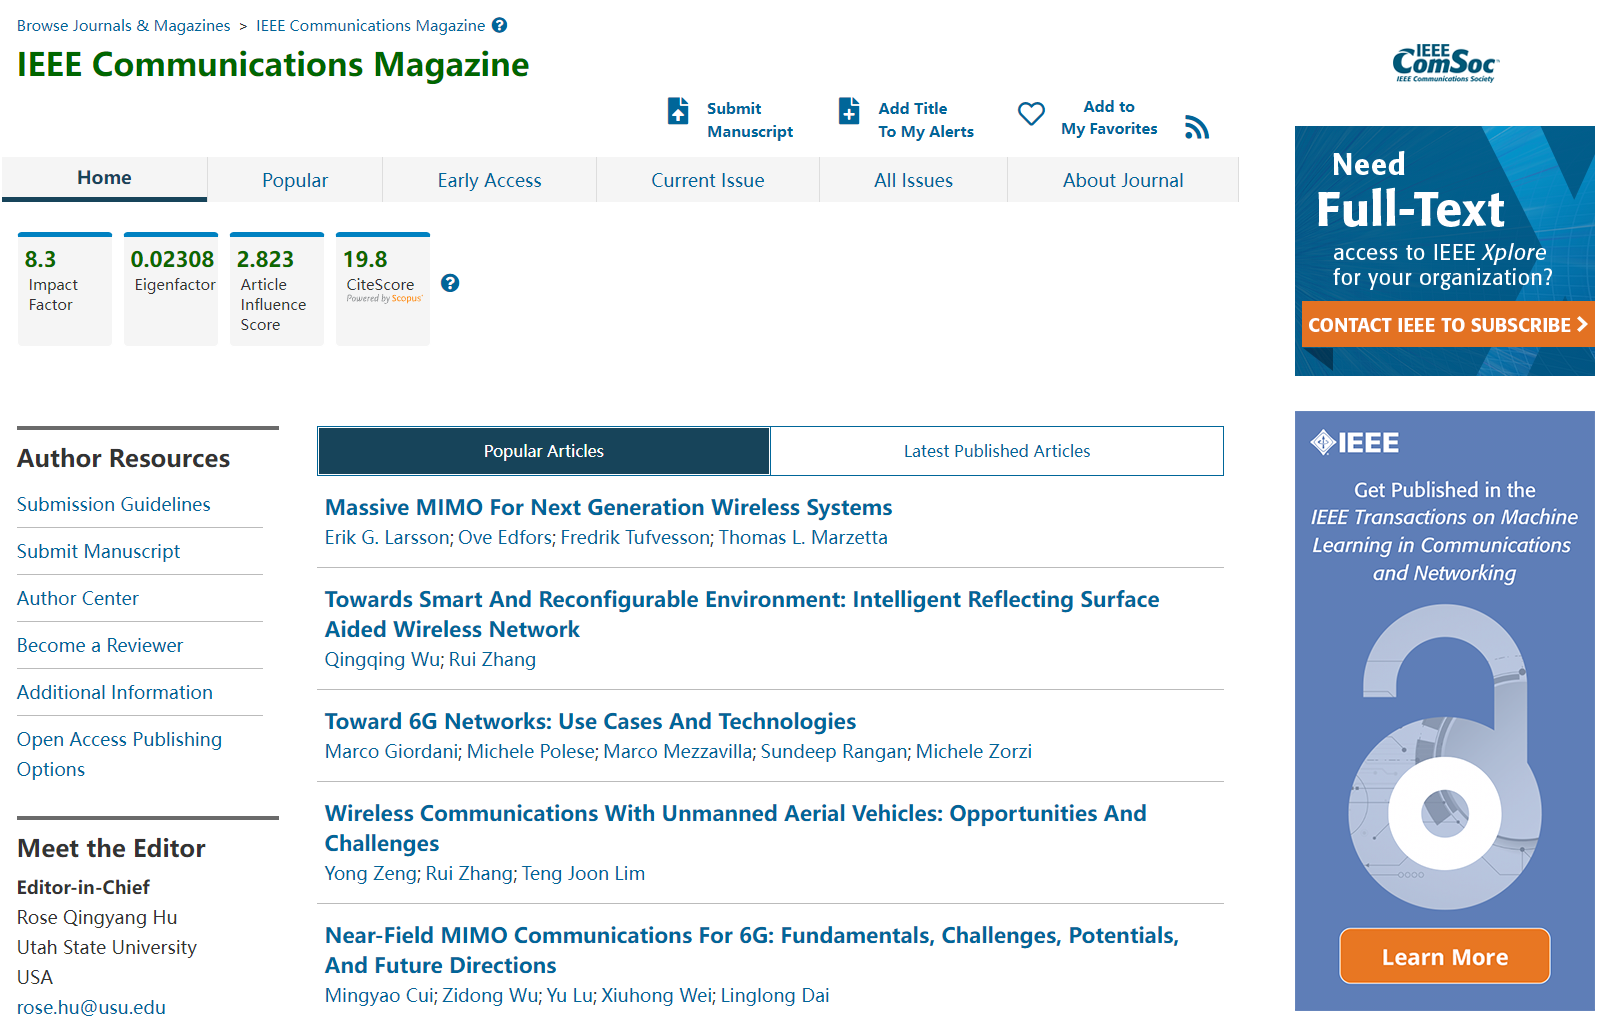
Task: Switch to the Home tab
Action: pos(104,178)
